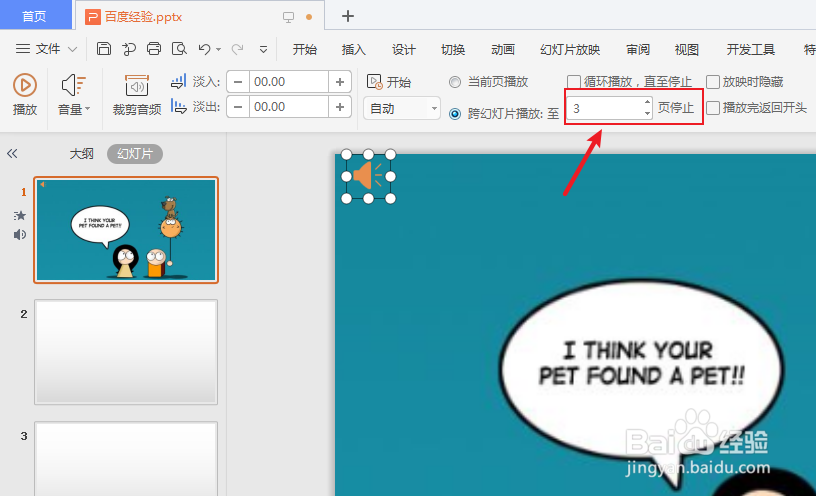816x496 pixels.
Task: Select 跨幻灯片播放 radio button
Action: 455,113
